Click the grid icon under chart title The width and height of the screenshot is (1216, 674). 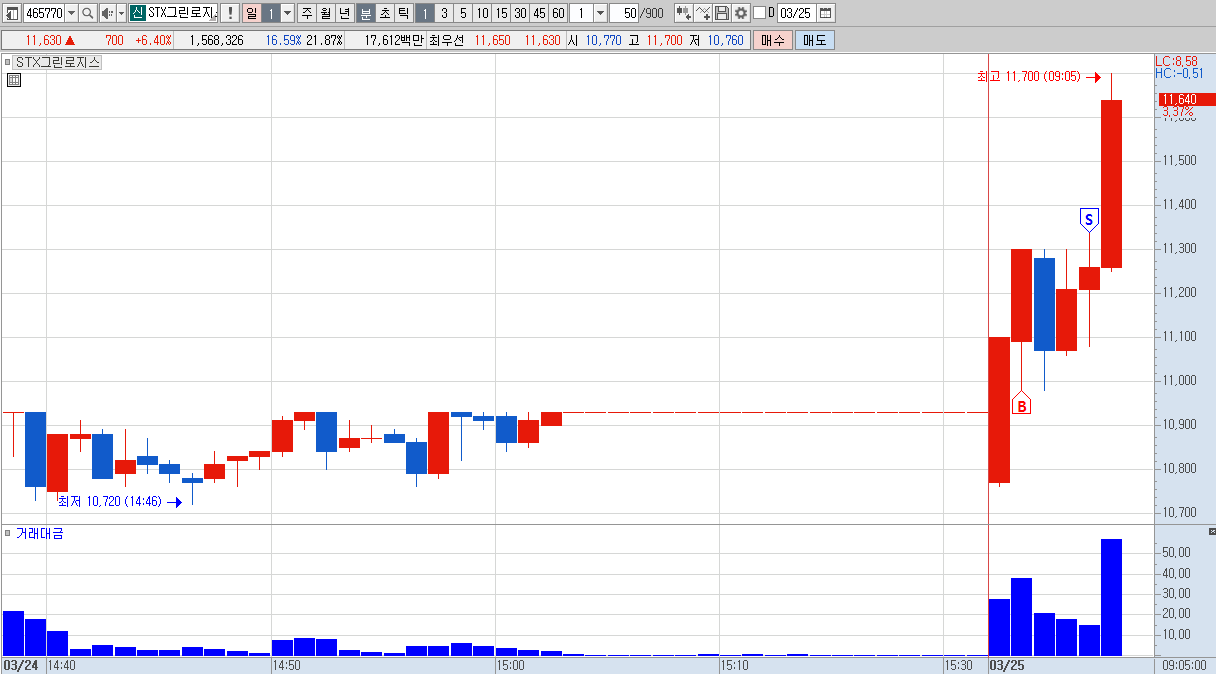pyautogui.click(x=14, y=81)
